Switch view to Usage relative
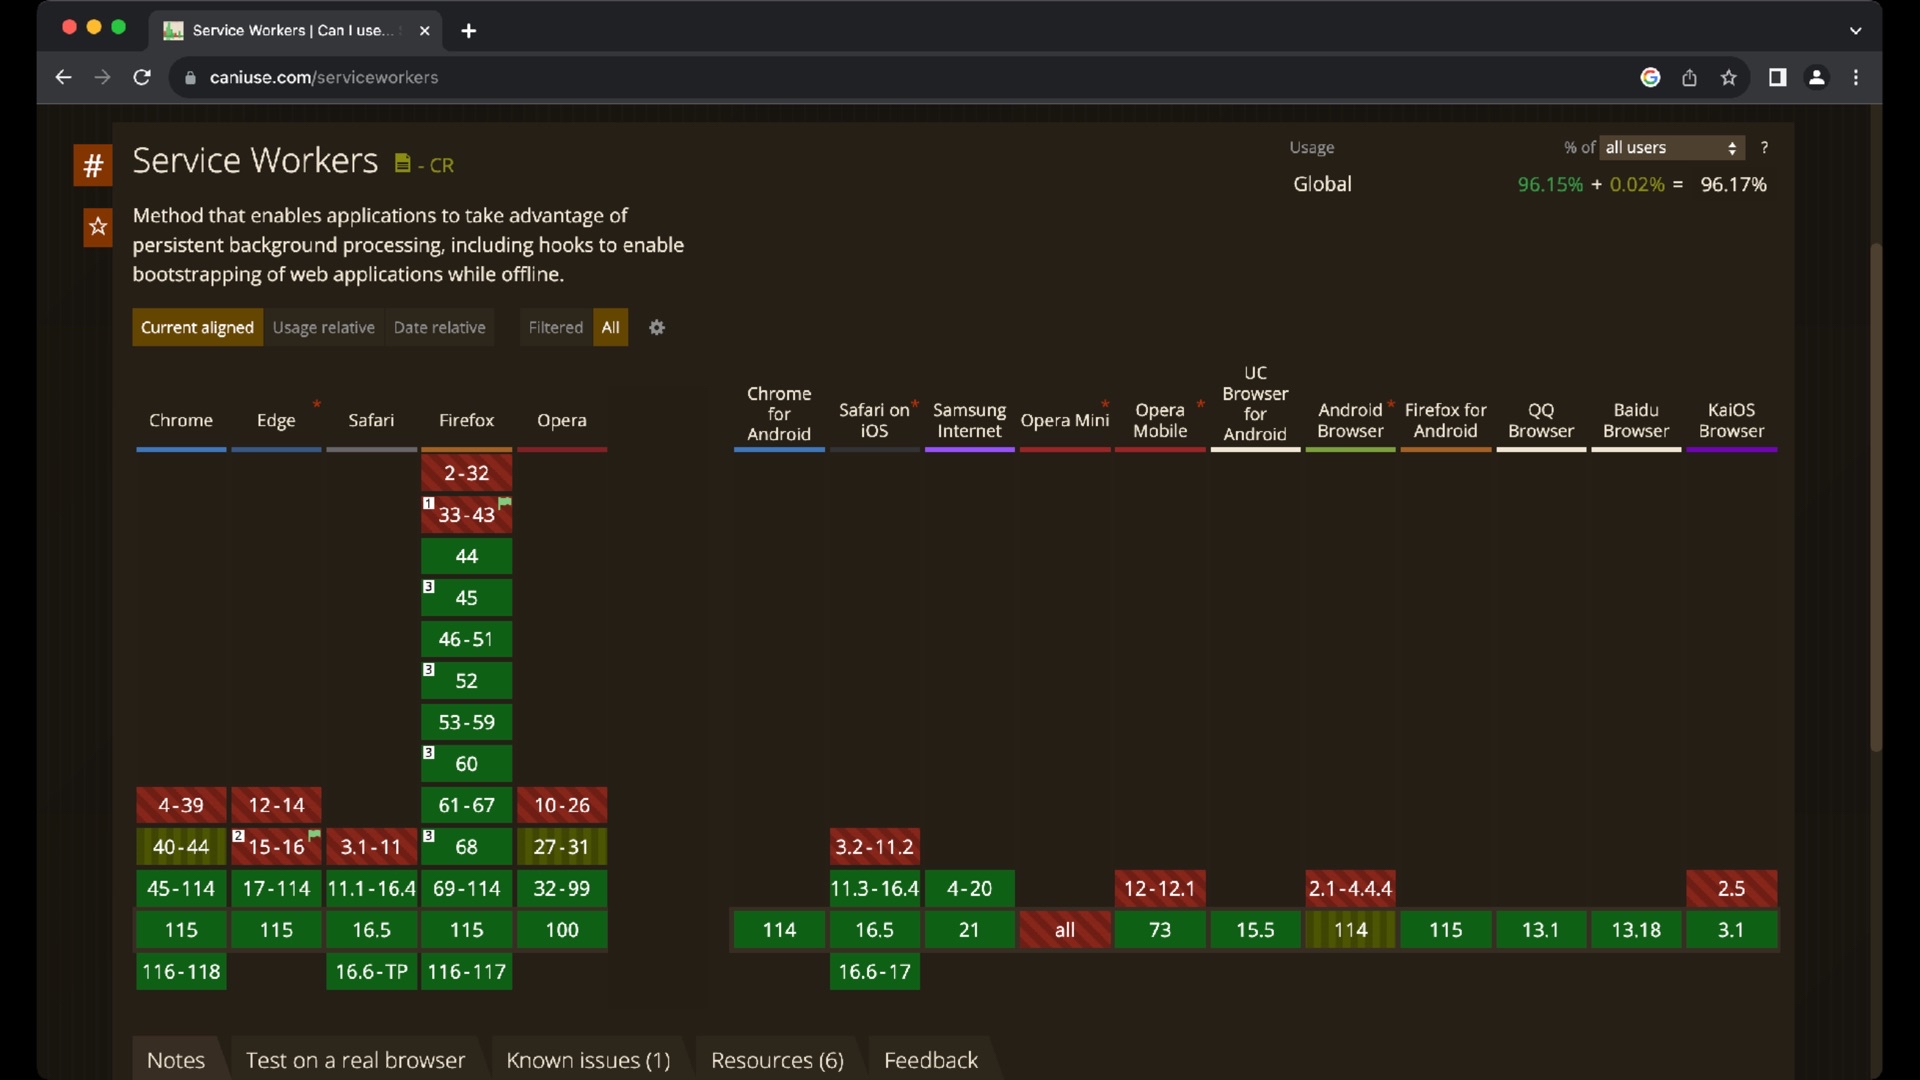This screenshot has width=1920, height=1080. pos(323,328)
